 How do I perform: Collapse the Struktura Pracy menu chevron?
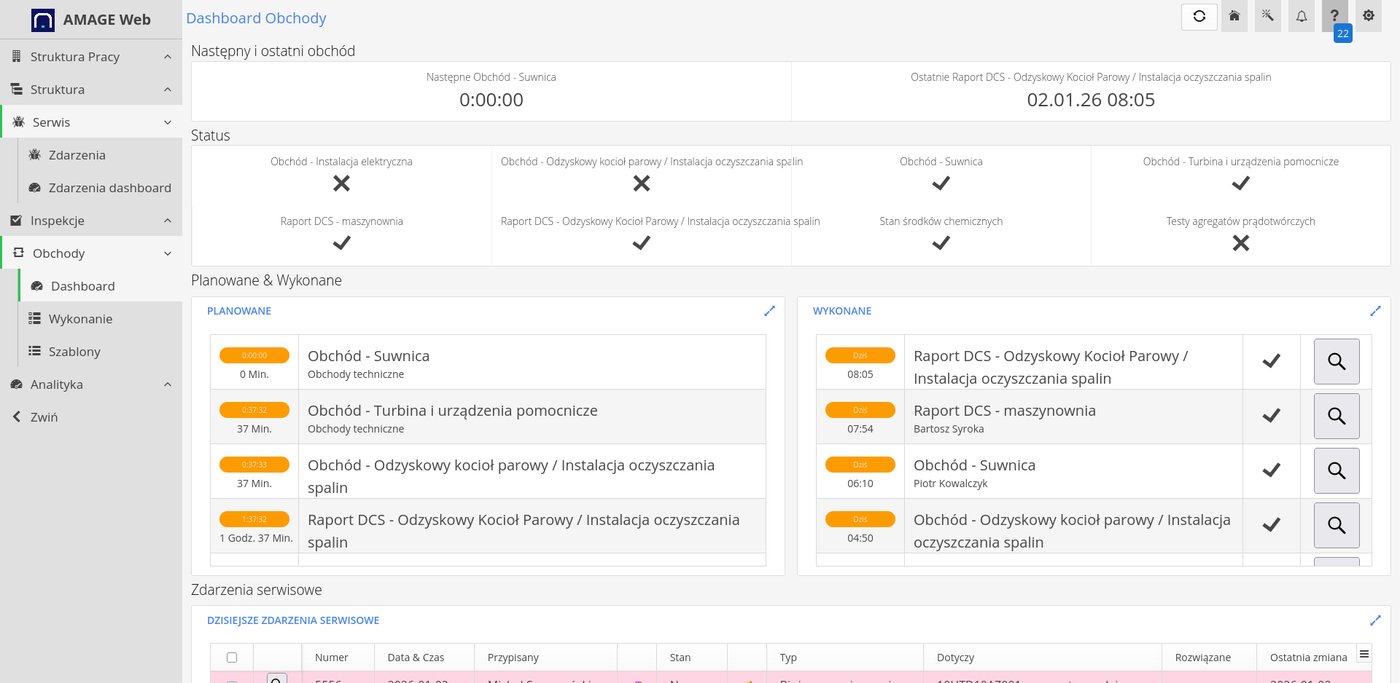point(167,57)
